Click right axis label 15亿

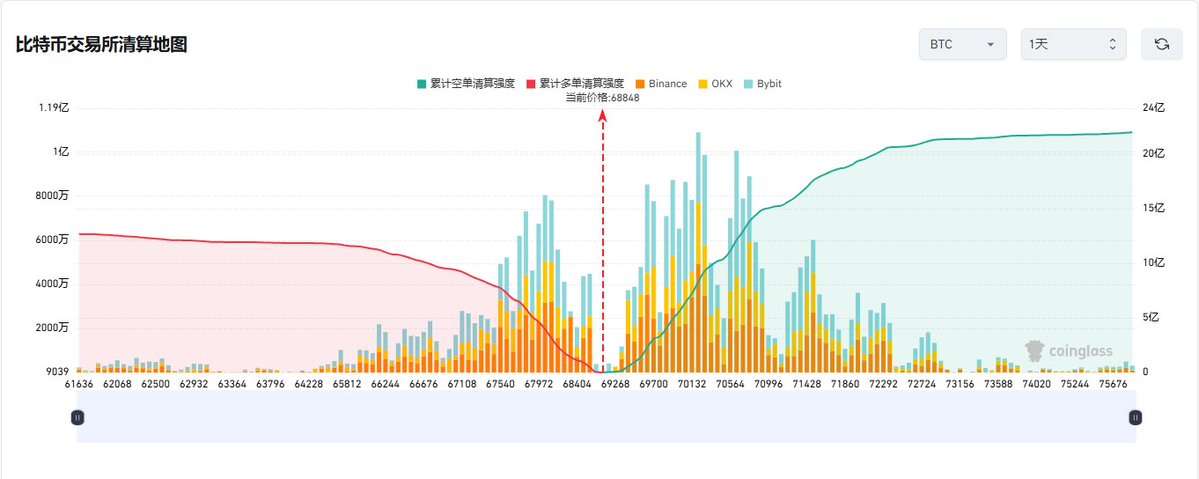coord(1153,208)
